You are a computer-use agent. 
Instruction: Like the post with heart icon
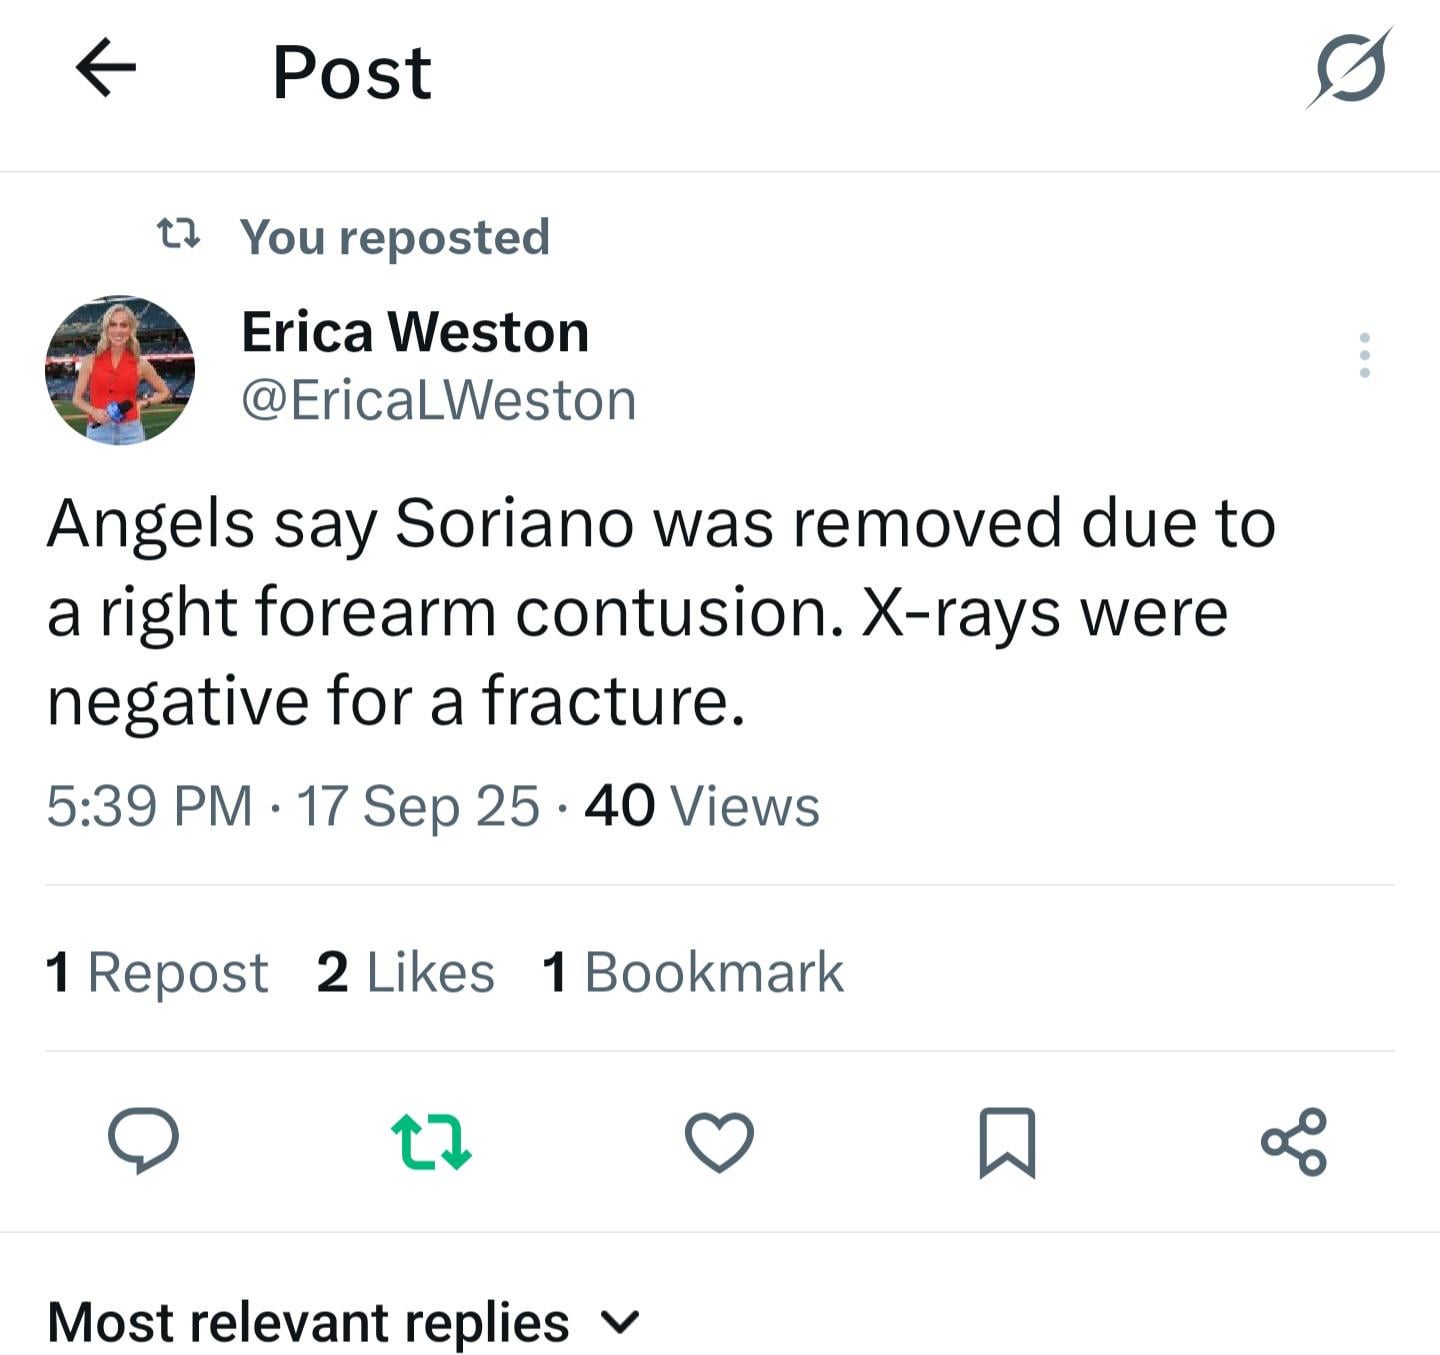(719, 1141)
